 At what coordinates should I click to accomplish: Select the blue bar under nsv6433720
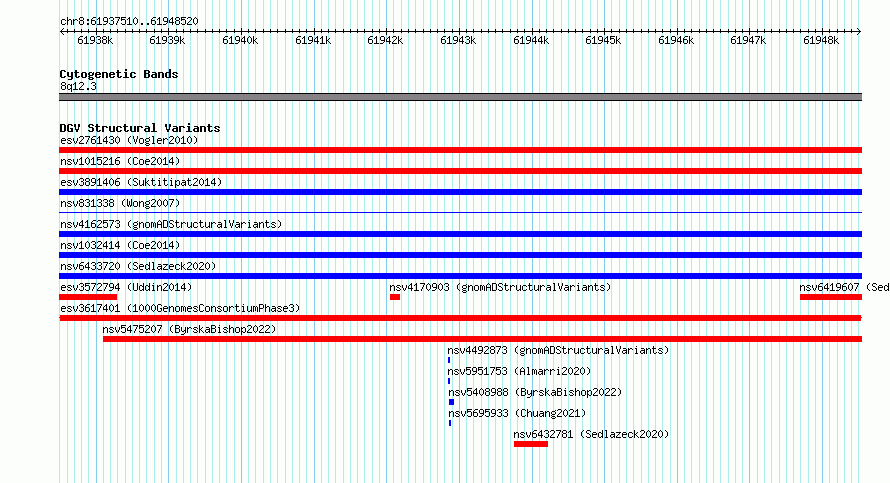[460, 276]
